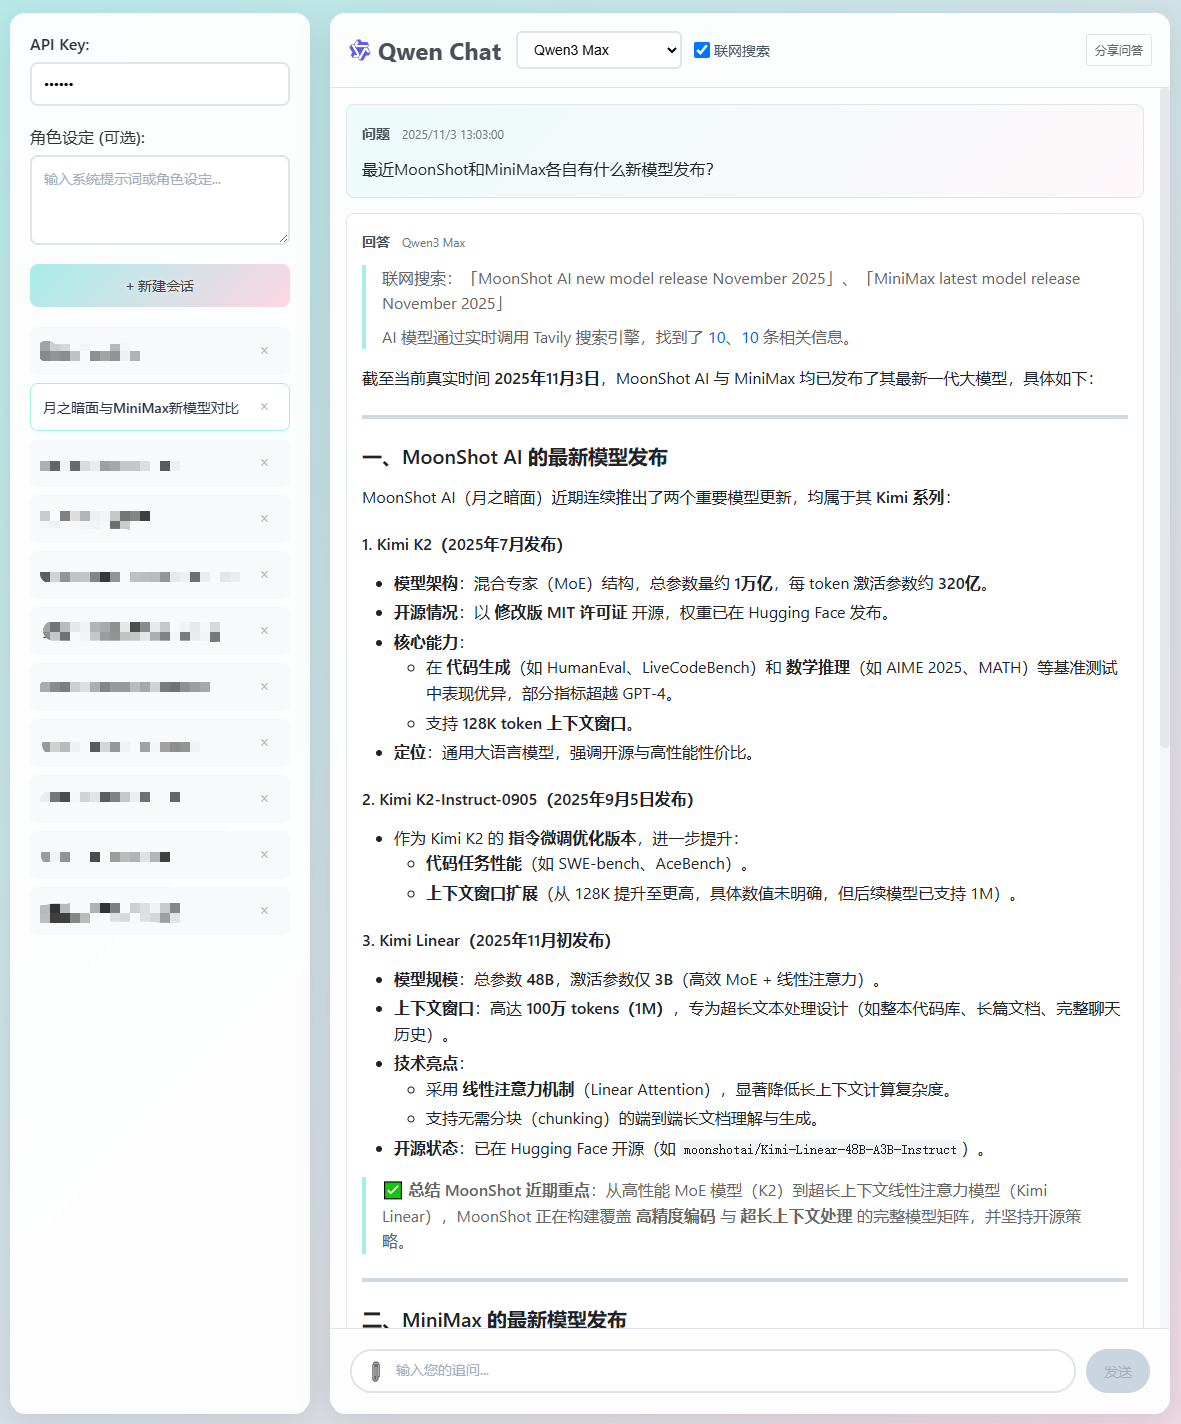
Task: Delete the 月之暗面与MiniMax新模型对比 conversation via ×
Action: (264, 407)
